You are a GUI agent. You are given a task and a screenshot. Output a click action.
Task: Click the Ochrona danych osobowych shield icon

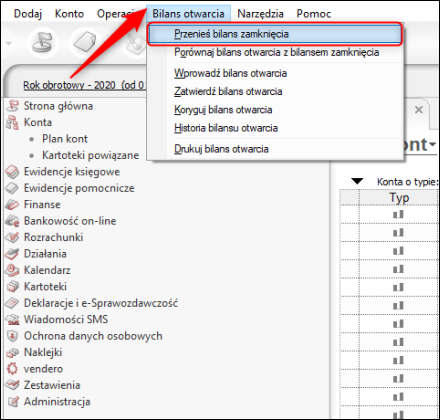coord(13,336)
